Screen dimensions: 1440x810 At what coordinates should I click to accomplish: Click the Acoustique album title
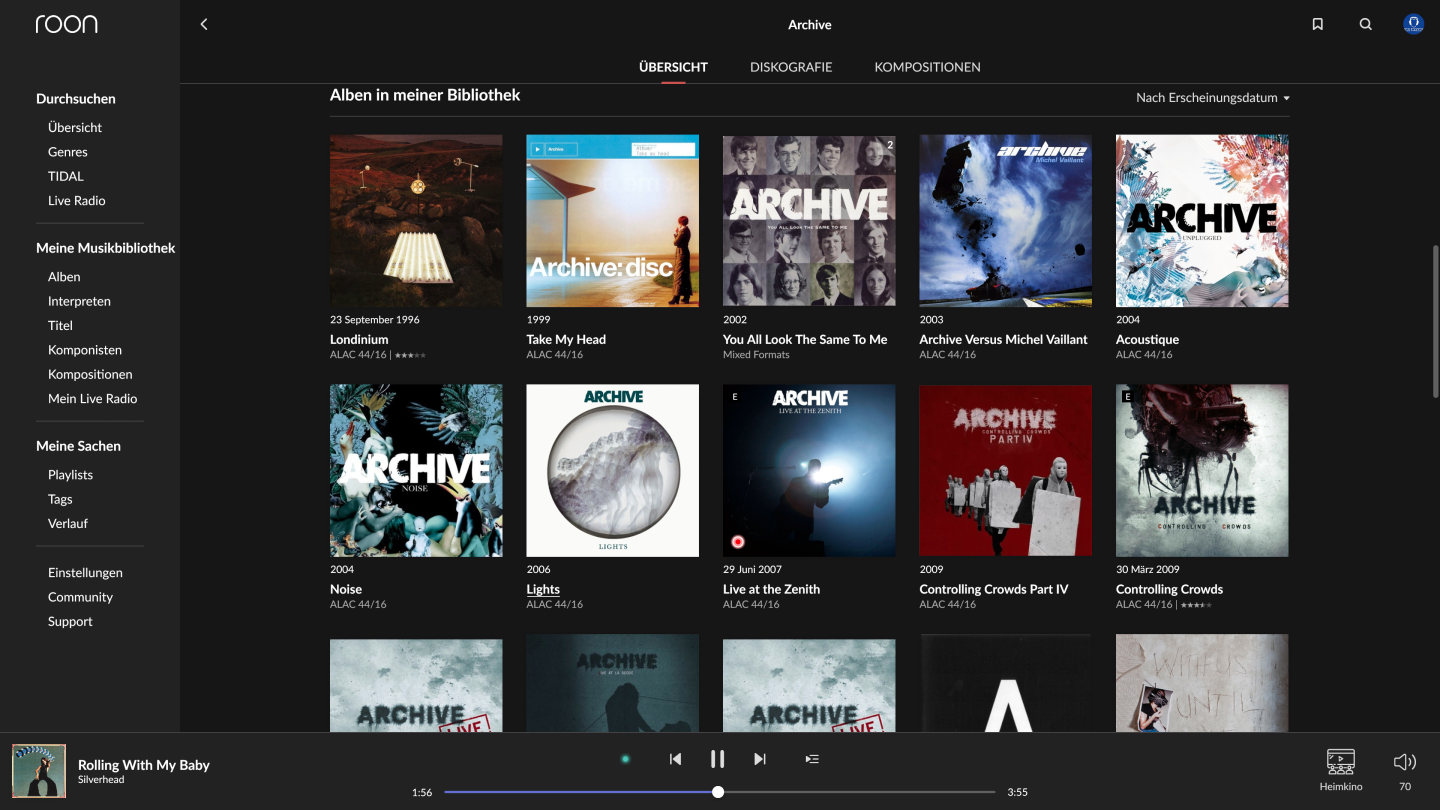pyautogui.click(x=1147, y=340)
